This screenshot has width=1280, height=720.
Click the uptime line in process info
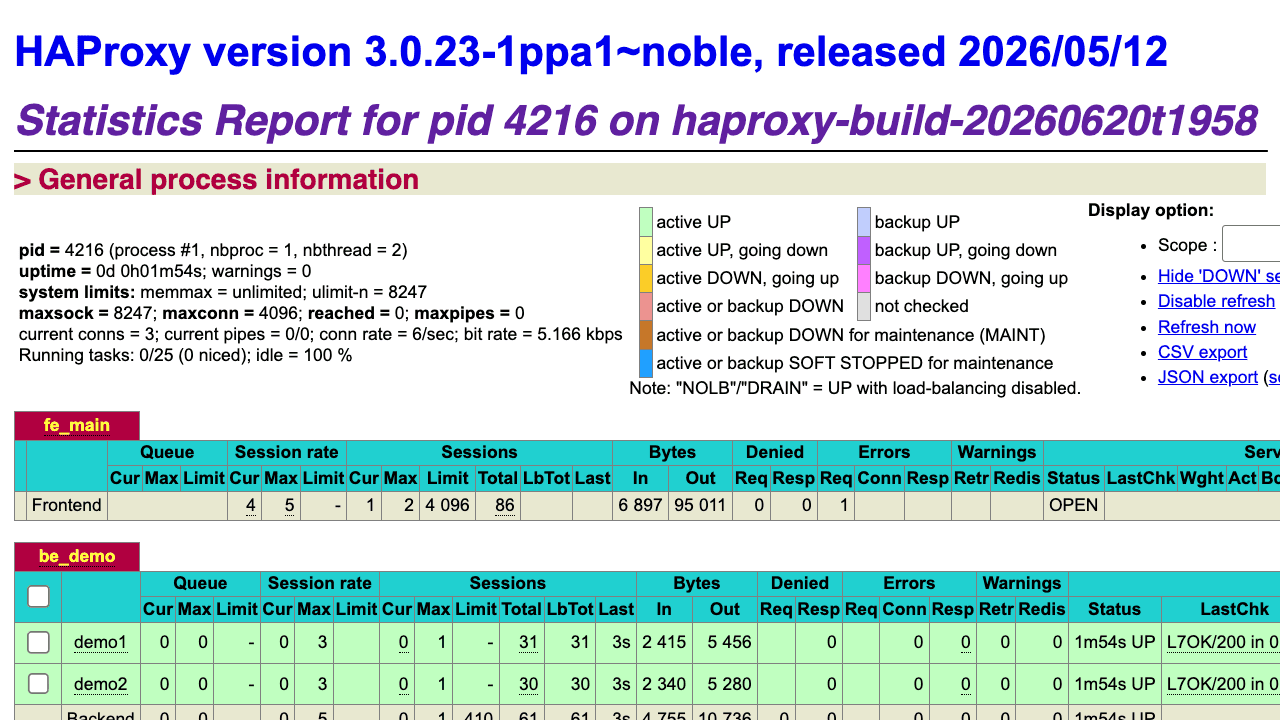click(x=165, y=271)
